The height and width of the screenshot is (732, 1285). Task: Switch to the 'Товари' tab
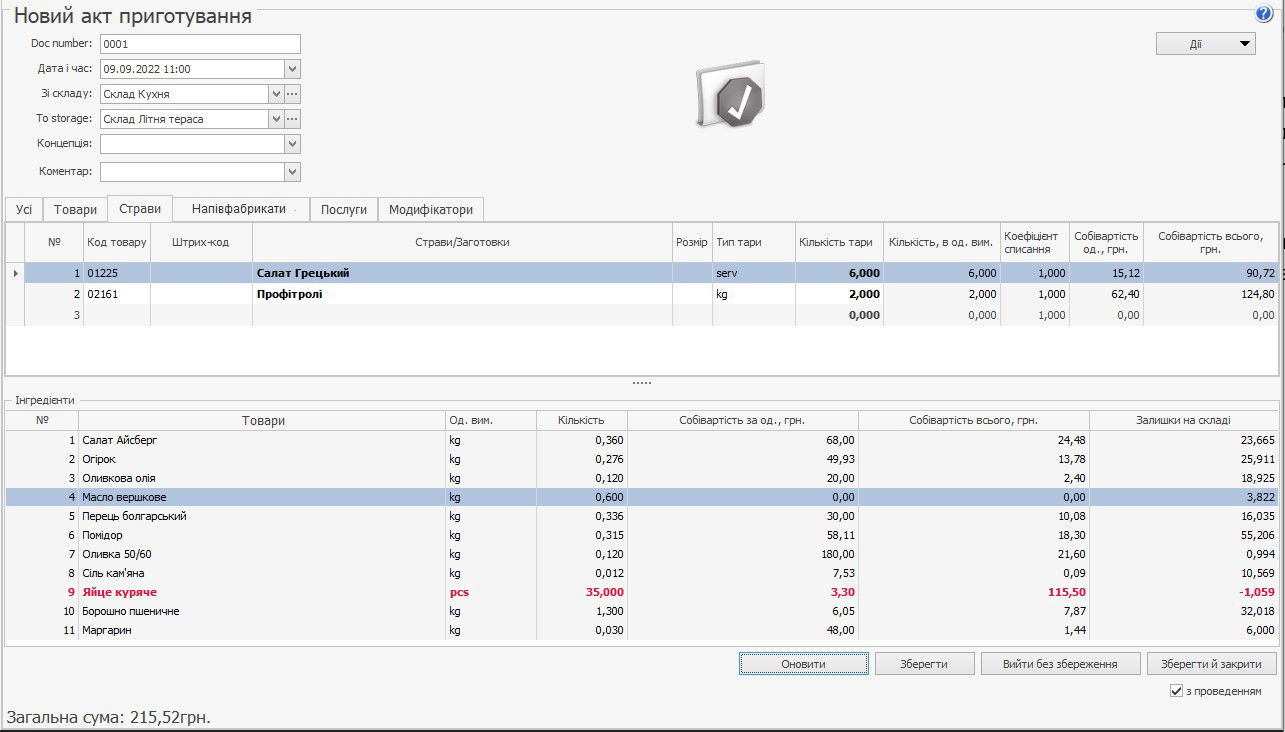tap(75, 210)
